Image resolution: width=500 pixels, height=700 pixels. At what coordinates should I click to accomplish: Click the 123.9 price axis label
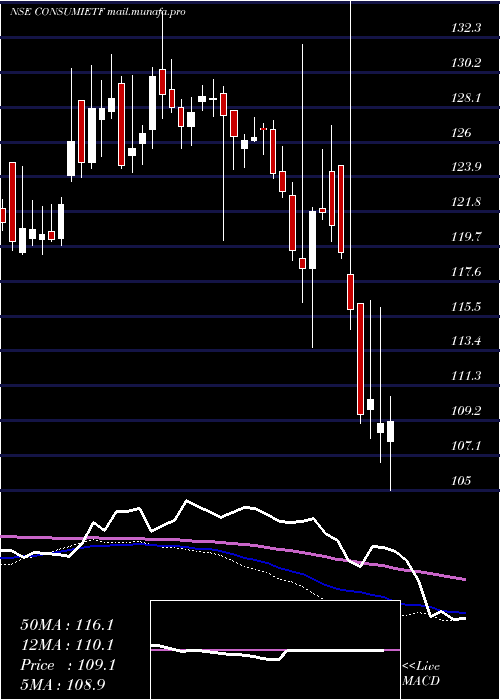466,167
